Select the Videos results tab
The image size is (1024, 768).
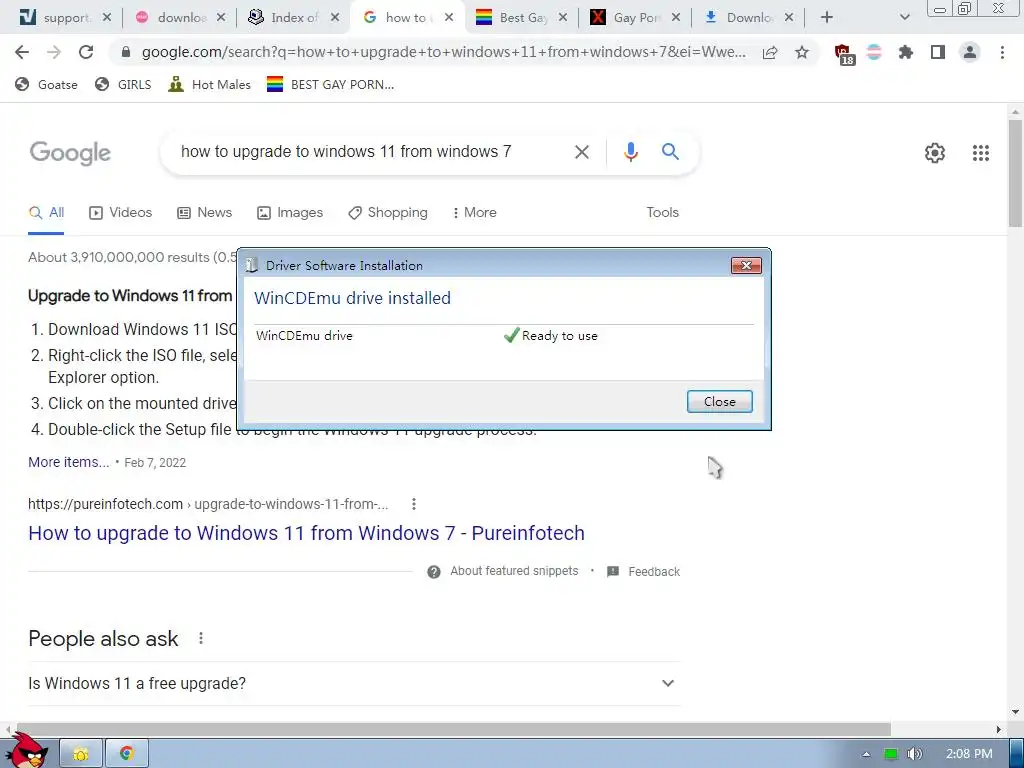120,212
